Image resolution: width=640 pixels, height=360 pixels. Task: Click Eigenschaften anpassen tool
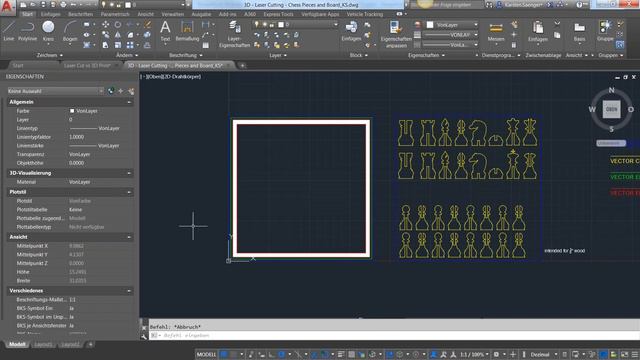(x=396, y=34)
